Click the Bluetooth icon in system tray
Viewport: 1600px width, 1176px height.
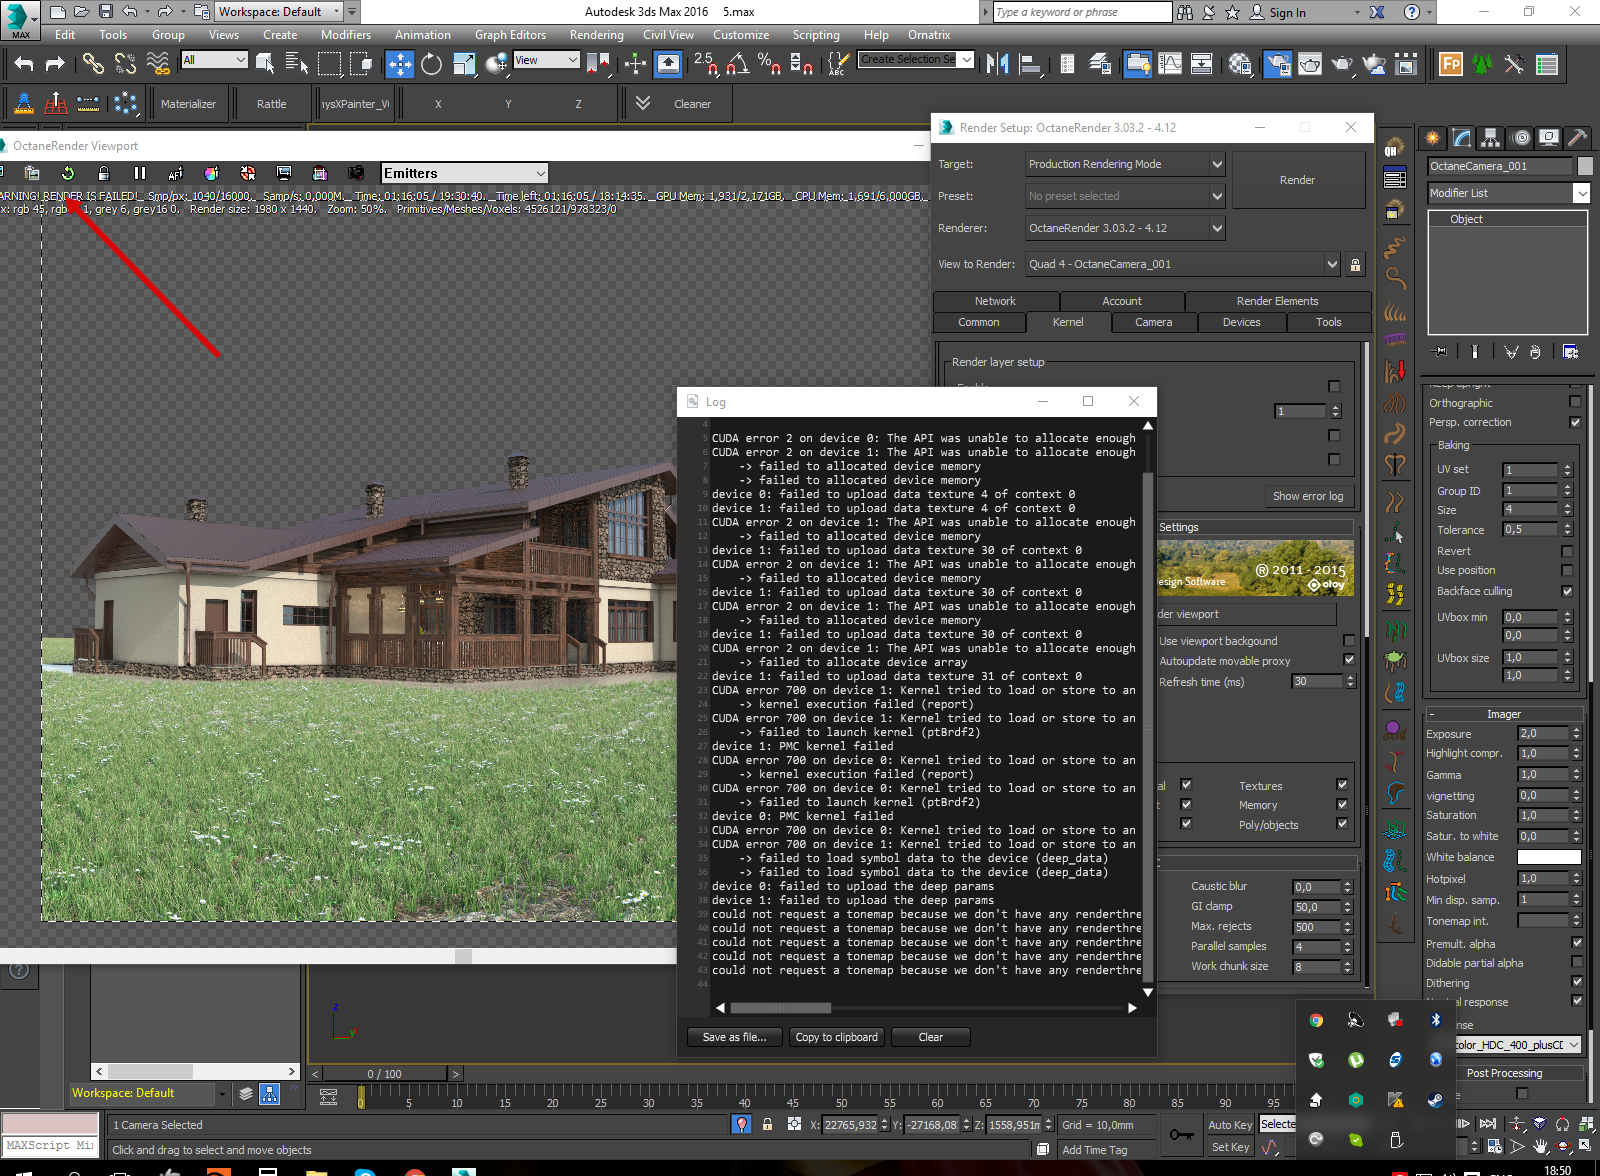pyautogui.click(x=1435, y=1020)
